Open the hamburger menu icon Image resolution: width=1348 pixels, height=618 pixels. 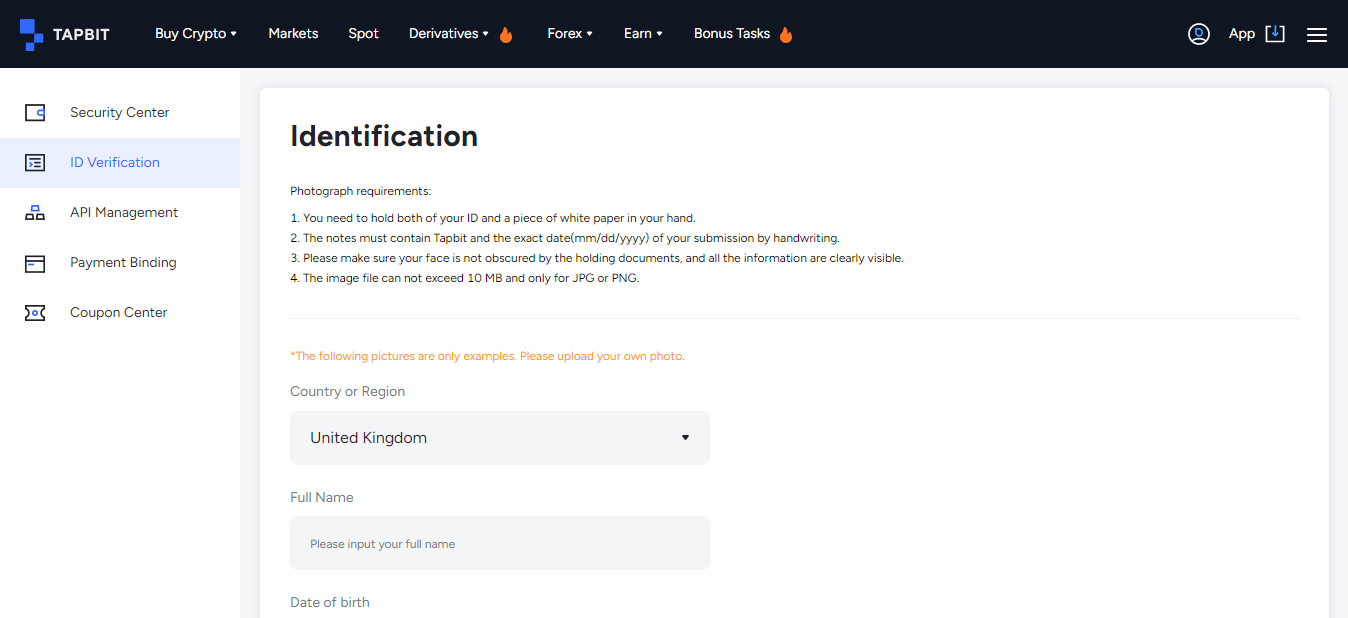(1317, 34)
